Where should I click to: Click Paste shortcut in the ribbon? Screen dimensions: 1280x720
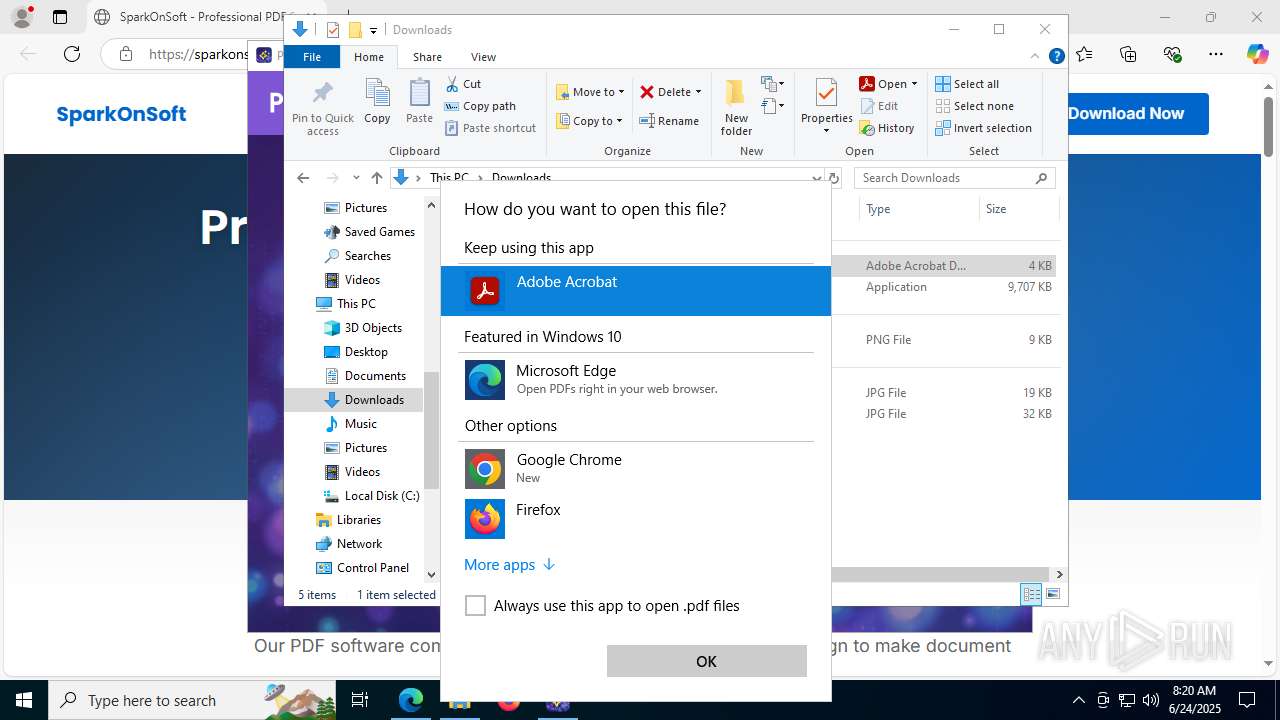coord(490,128)
